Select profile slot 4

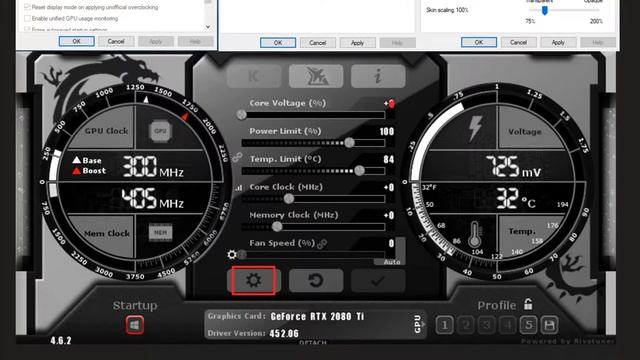pos(508,325)
